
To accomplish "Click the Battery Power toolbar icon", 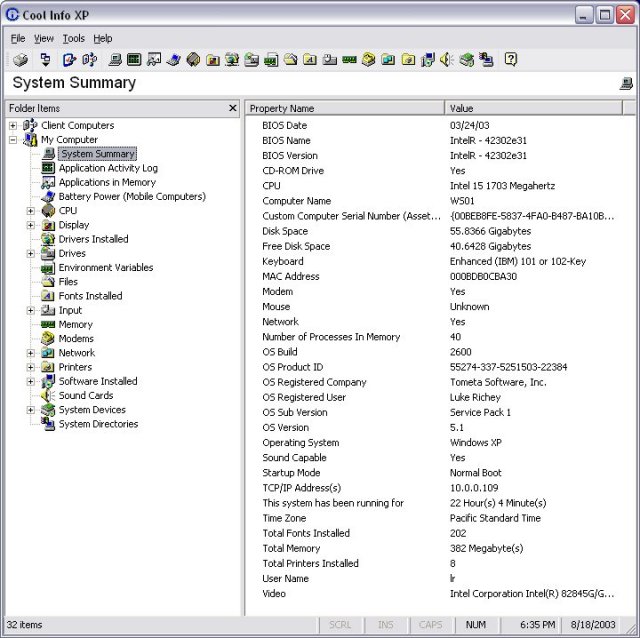I will coord(173,60).
